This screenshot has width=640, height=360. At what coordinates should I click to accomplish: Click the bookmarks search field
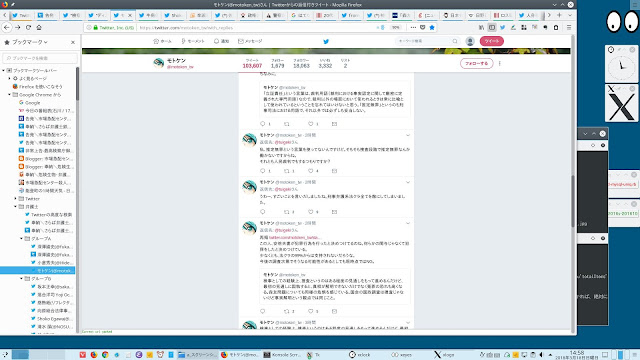[40, 58]
